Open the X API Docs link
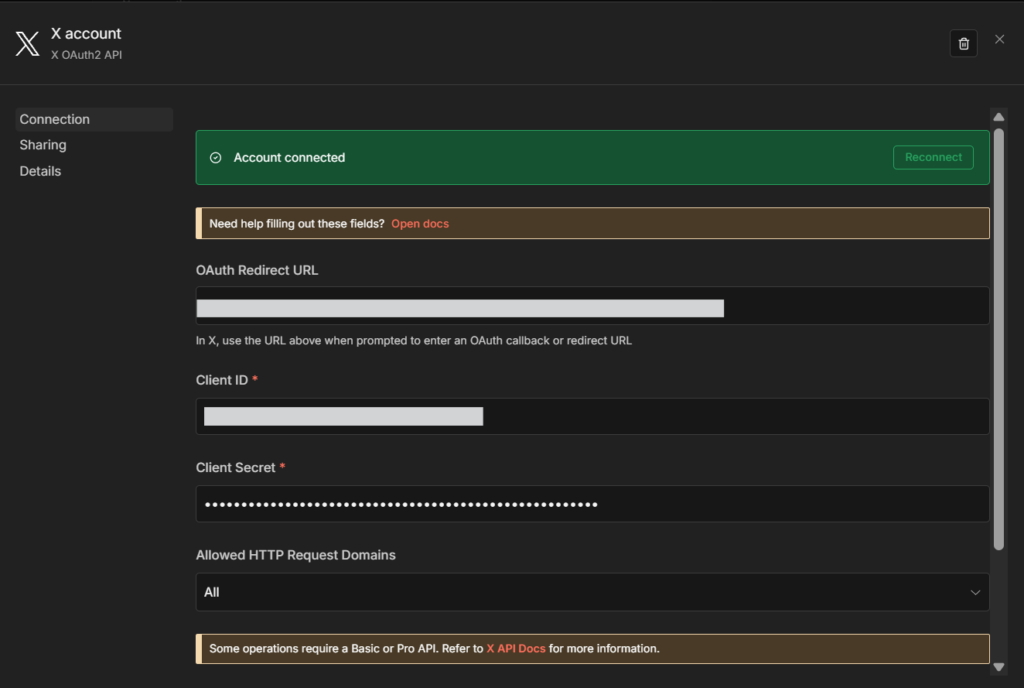 click(516, 649)
